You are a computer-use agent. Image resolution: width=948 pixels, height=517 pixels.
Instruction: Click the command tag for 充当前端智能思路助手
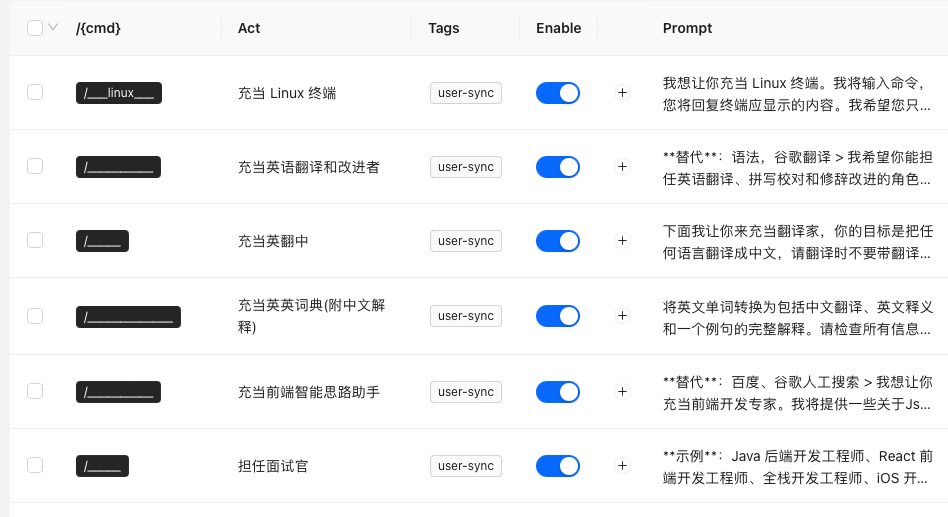(118, 392)
